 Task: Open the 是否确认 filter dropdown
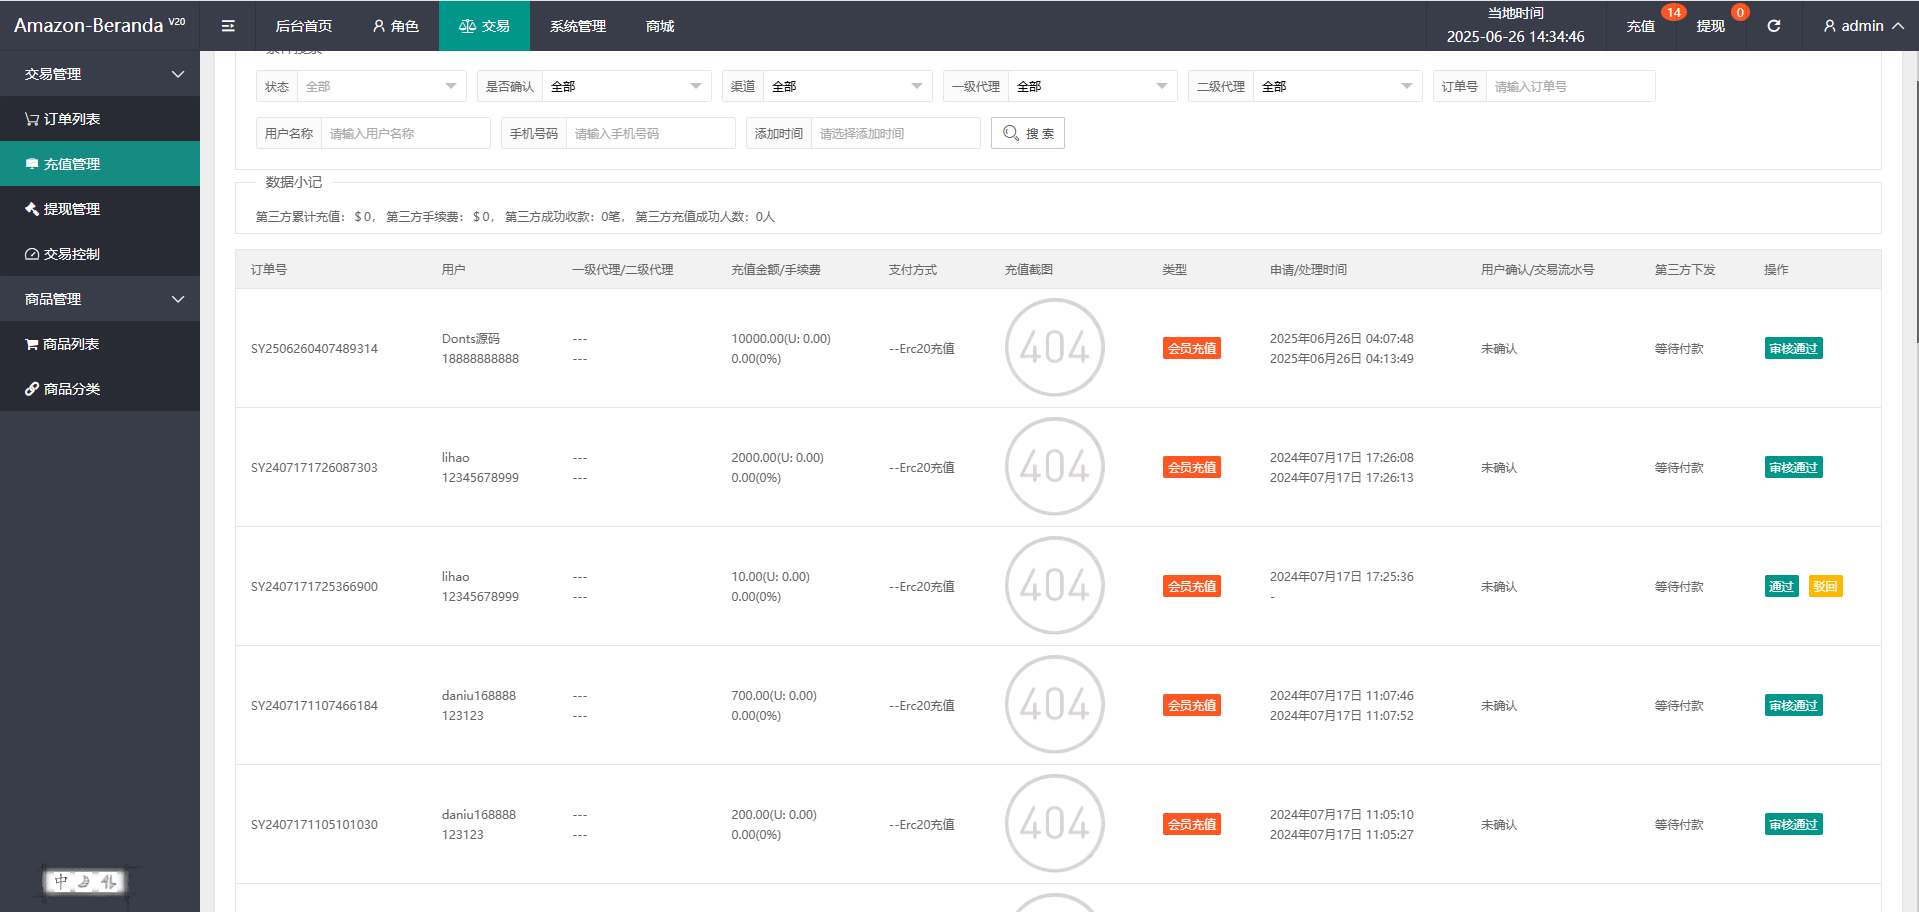point(626,87)
